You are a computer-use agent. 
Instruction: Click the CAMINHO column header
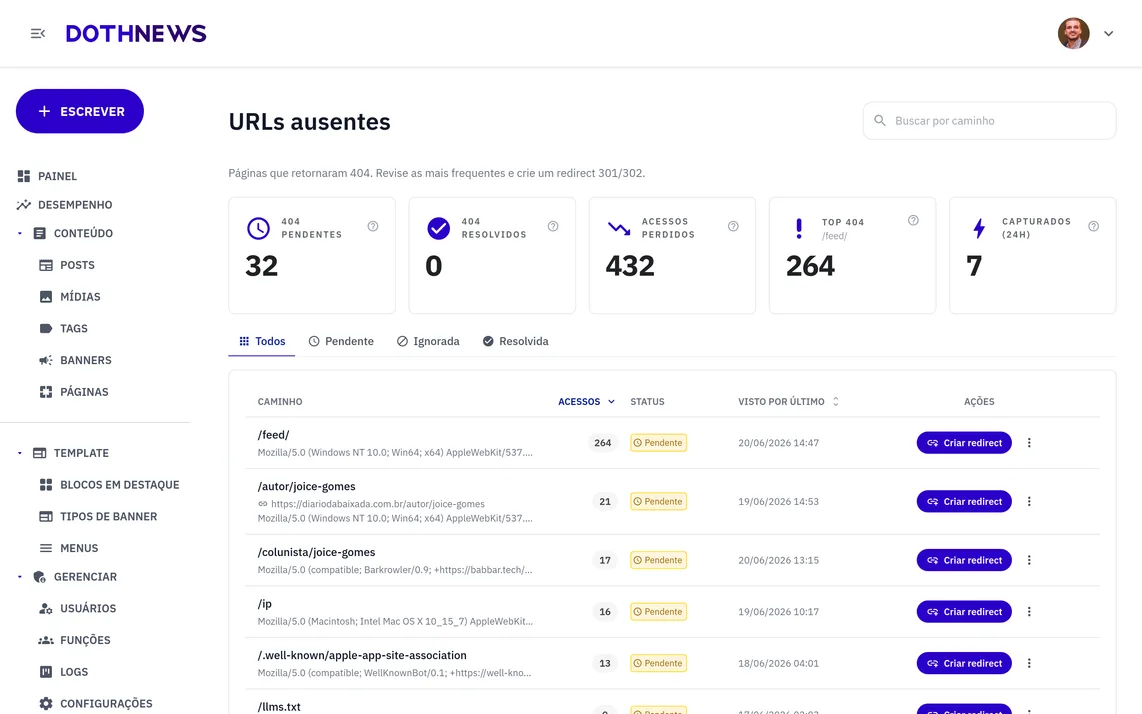280,401
